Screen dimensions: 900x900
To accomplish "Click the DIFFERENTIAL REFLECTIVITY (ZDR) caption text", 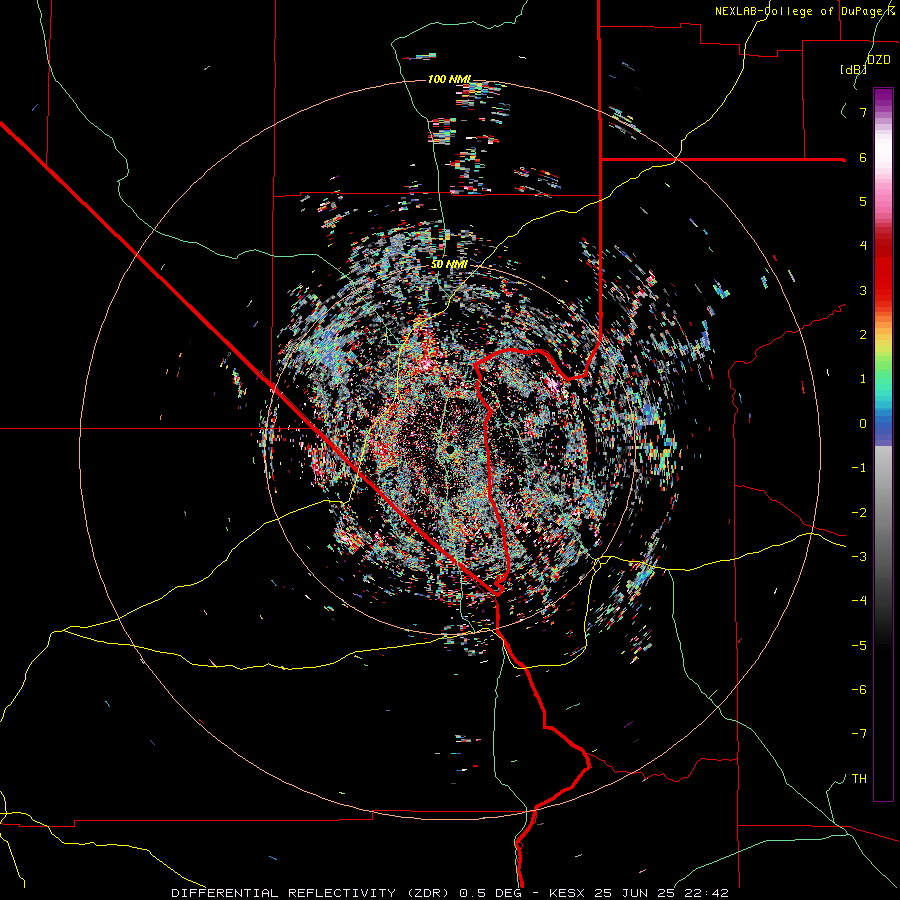I will 312,893.
